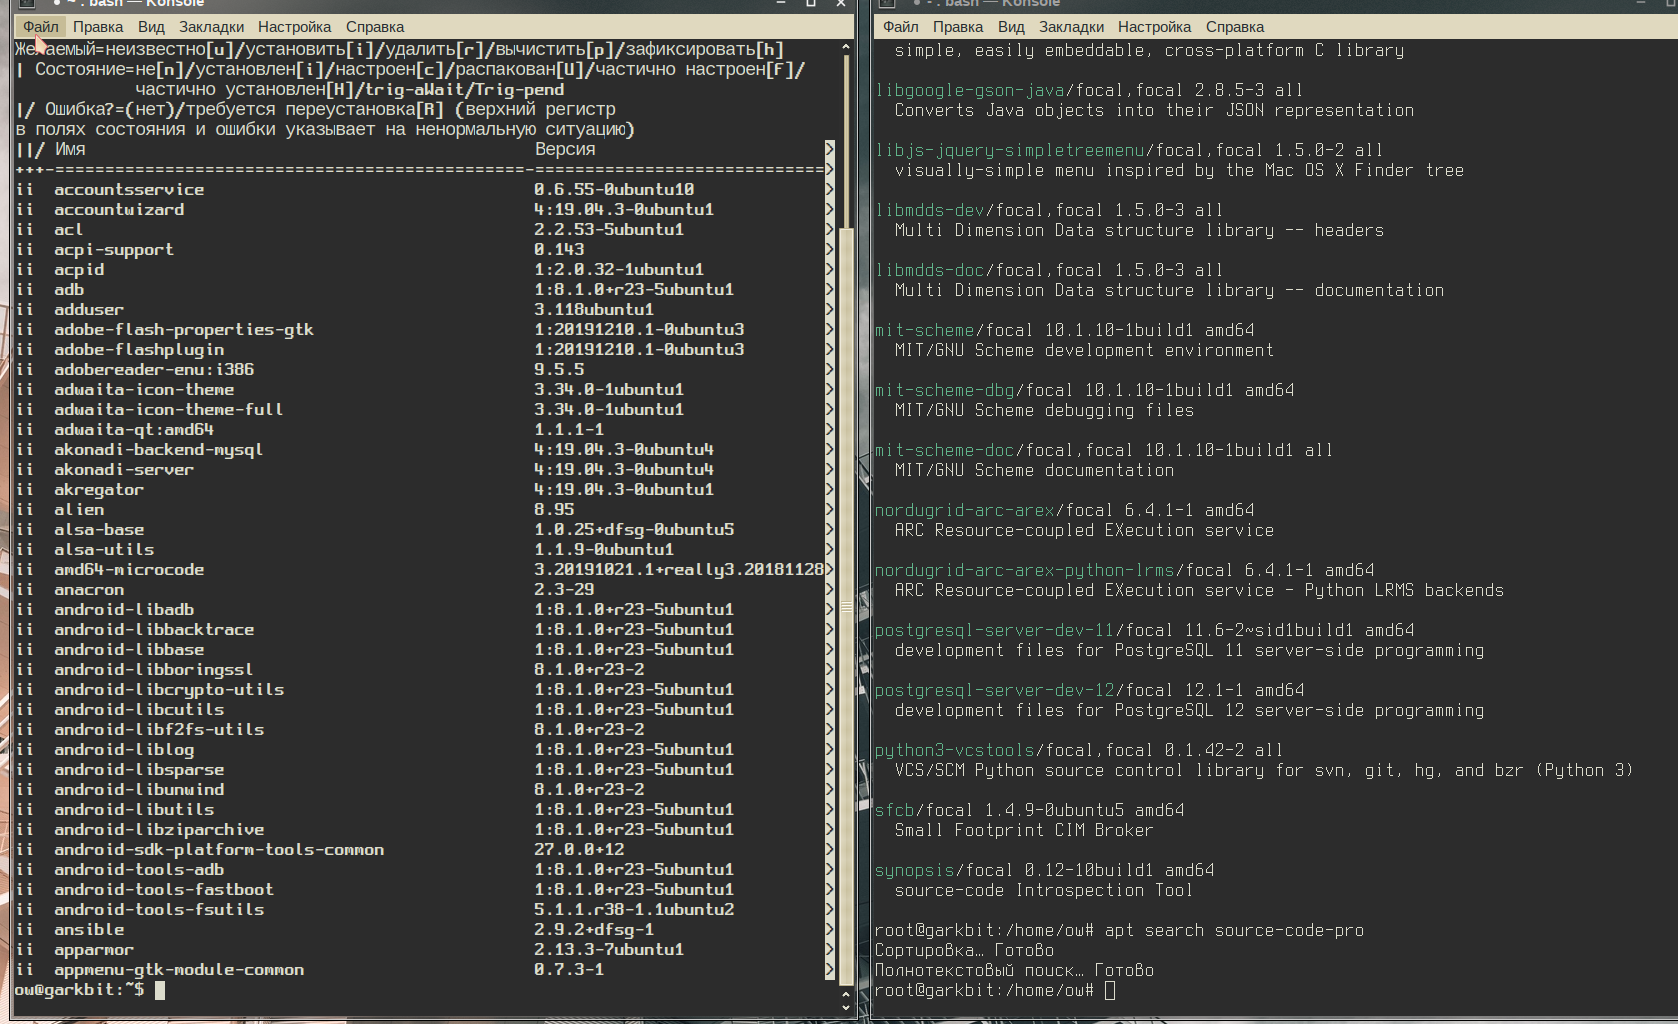Click 'Small Footprint CIM Broker' description
The width and height of the screenshot is (1678, 1024).
[1024, 830]
